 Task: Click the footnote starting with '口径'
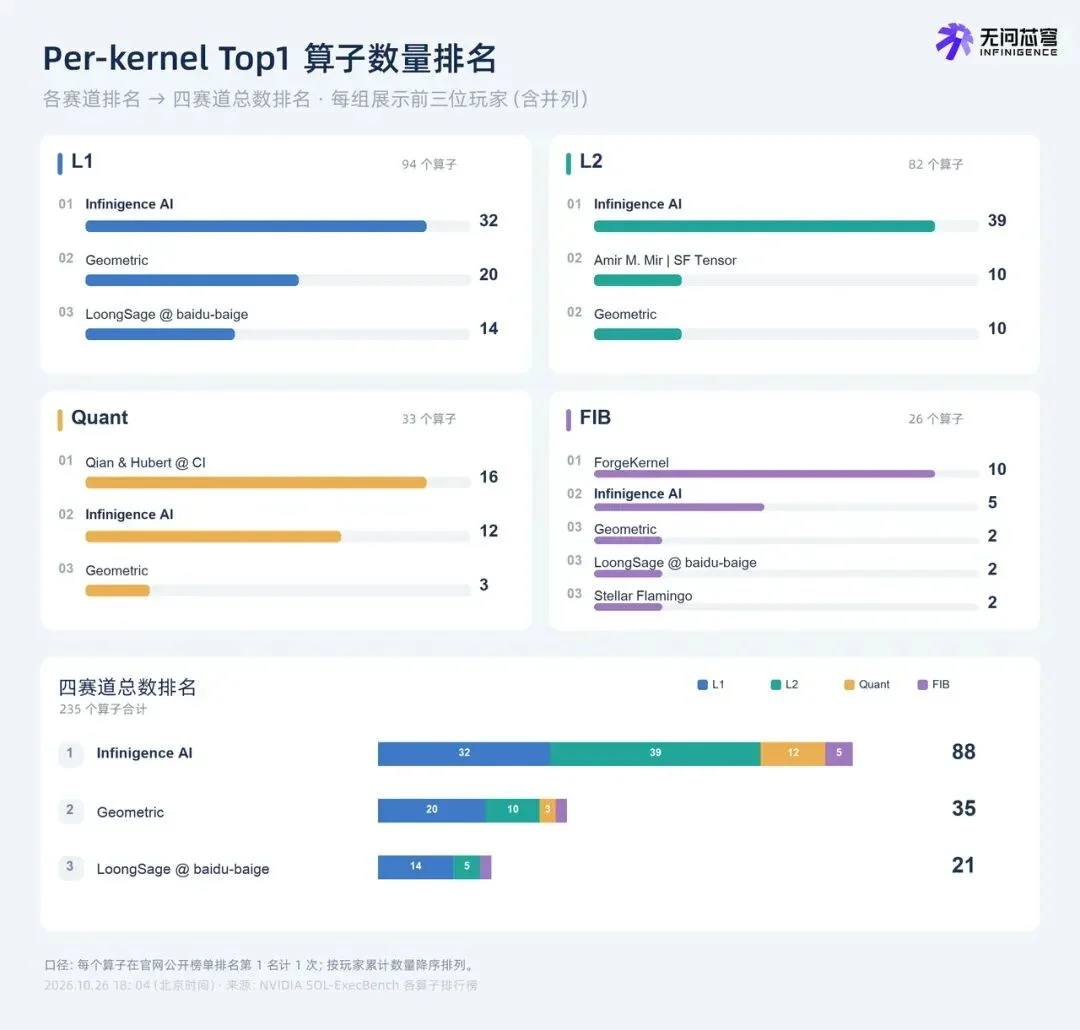tap(260, 965)
